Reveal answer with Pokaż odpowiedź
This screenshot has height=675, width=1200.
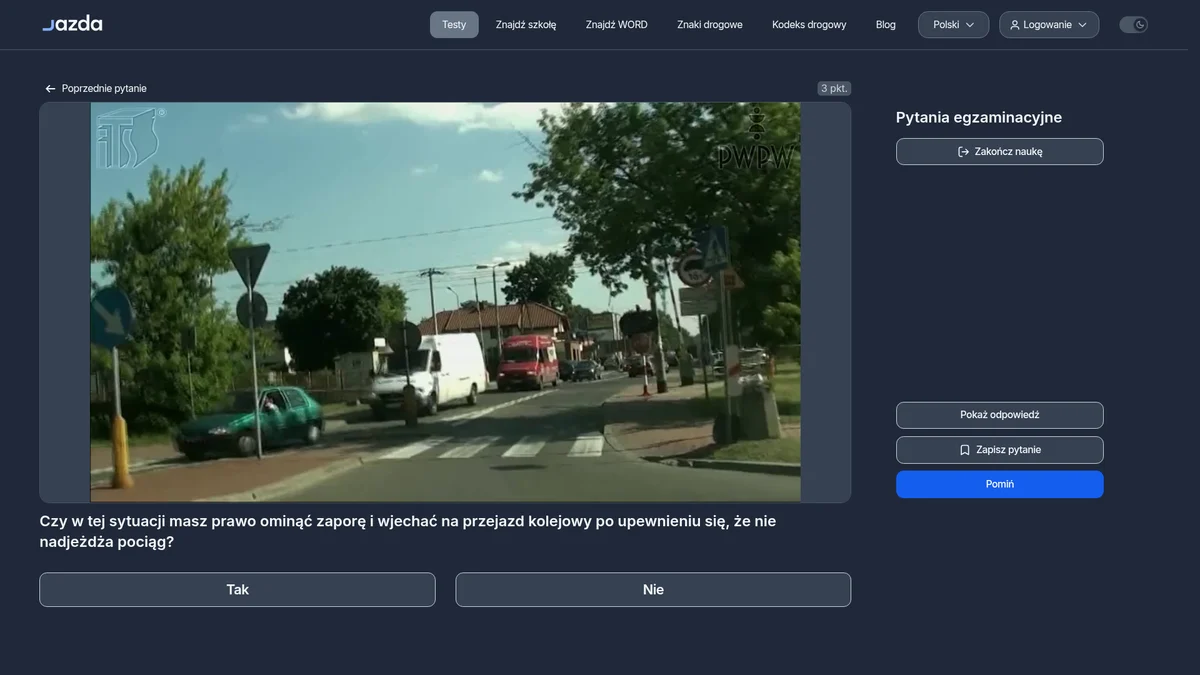click(x=1000, y=415)
